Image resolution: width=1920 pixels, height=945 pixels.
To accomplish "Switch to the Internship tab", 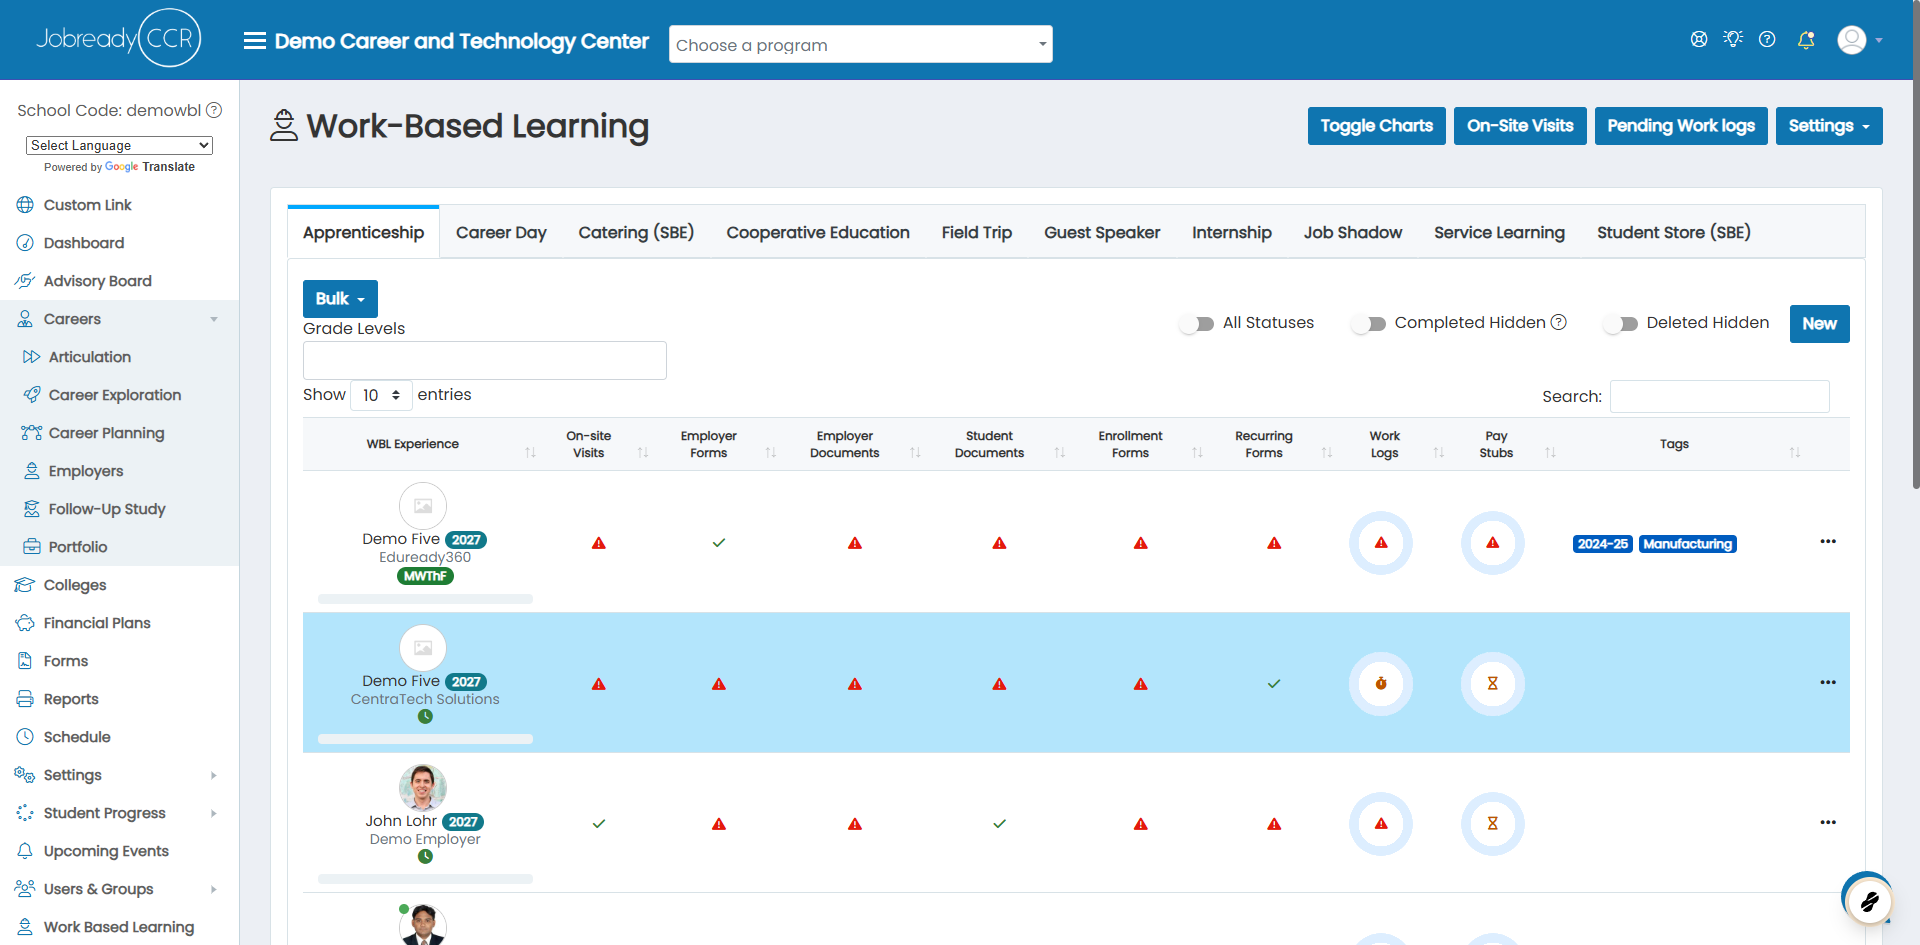I will pos(1232,233).
